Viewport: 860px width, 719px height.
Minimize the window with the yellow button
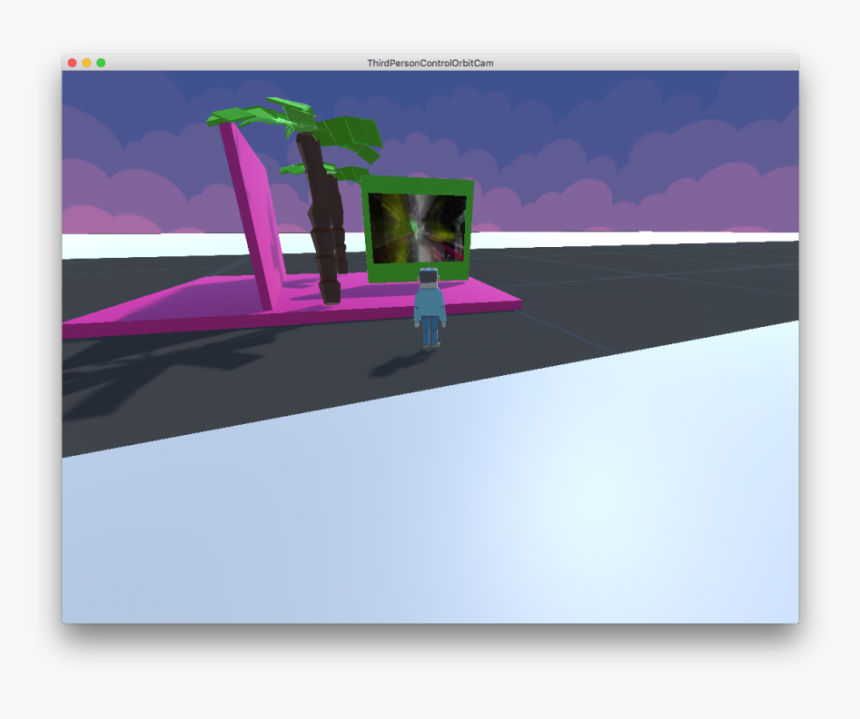(x=87, y=63)
